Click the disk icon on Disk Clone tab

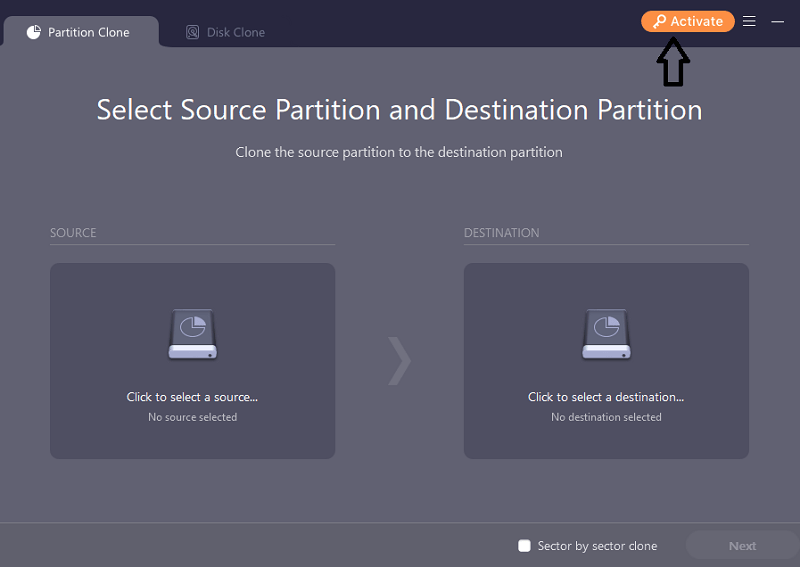point(193,32)
